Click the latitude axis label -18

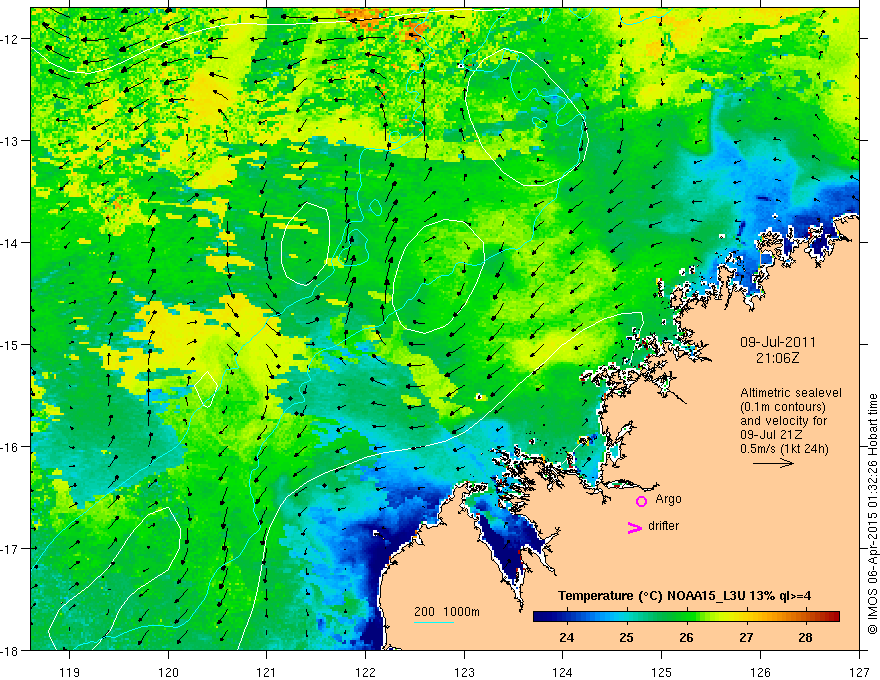tap(11, 650)
